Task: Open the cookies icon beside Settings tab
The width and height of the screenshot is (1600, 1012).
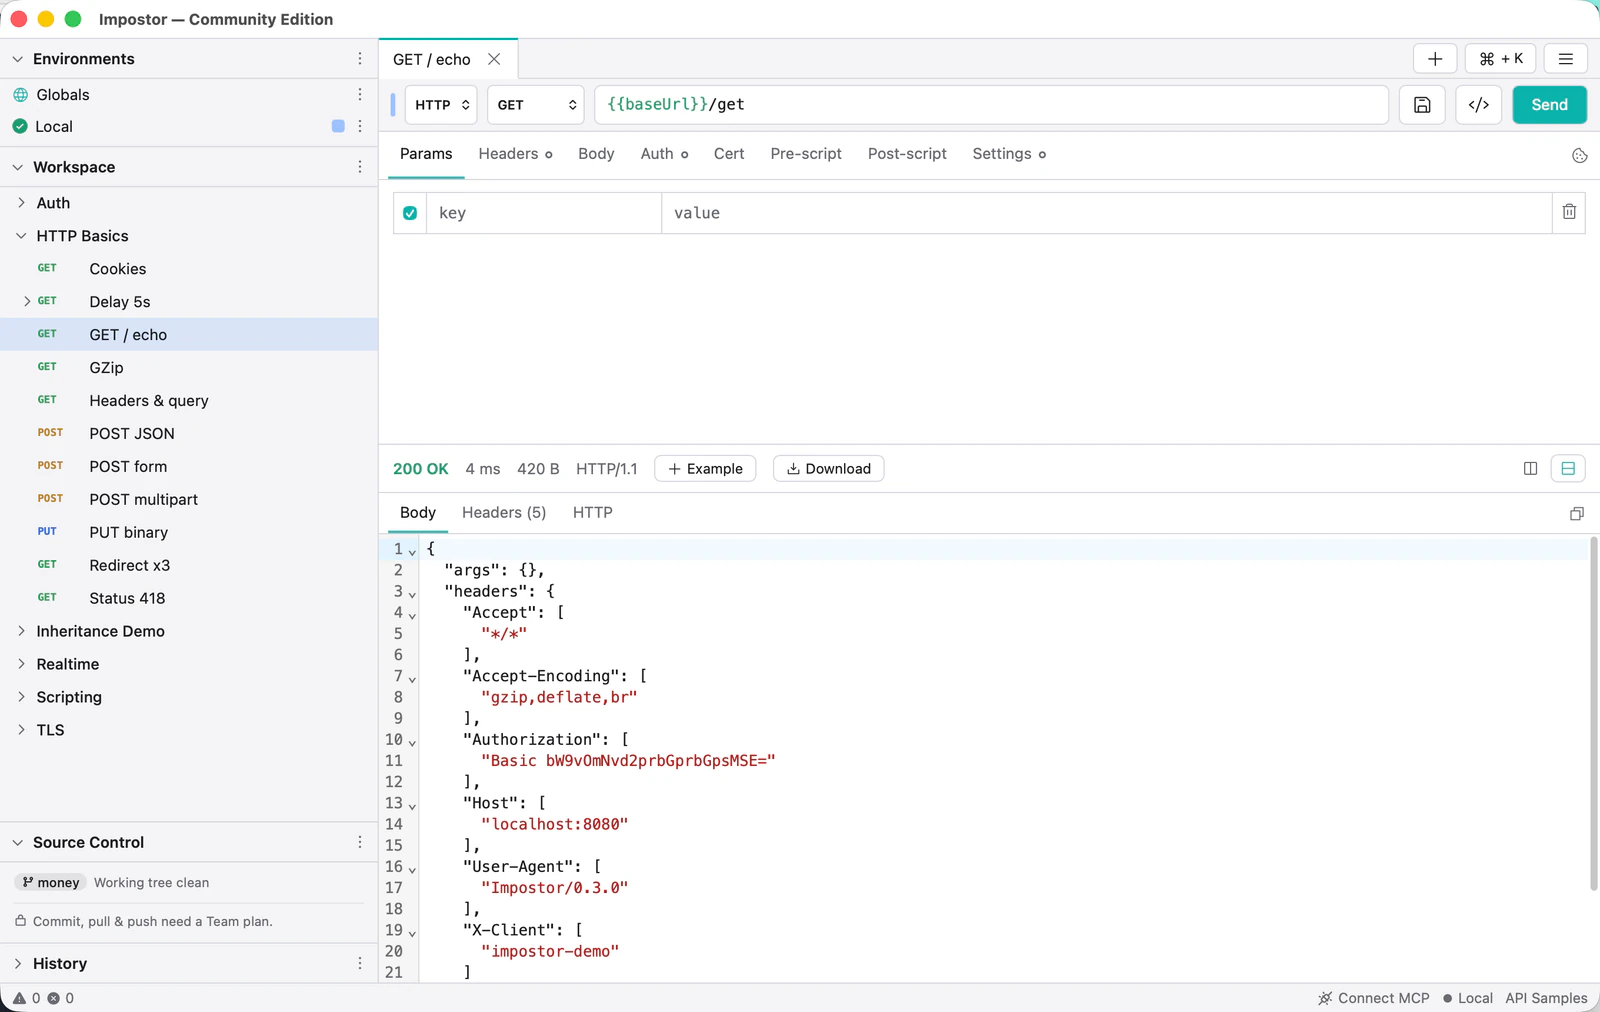Action: (x=1580, y=155)
